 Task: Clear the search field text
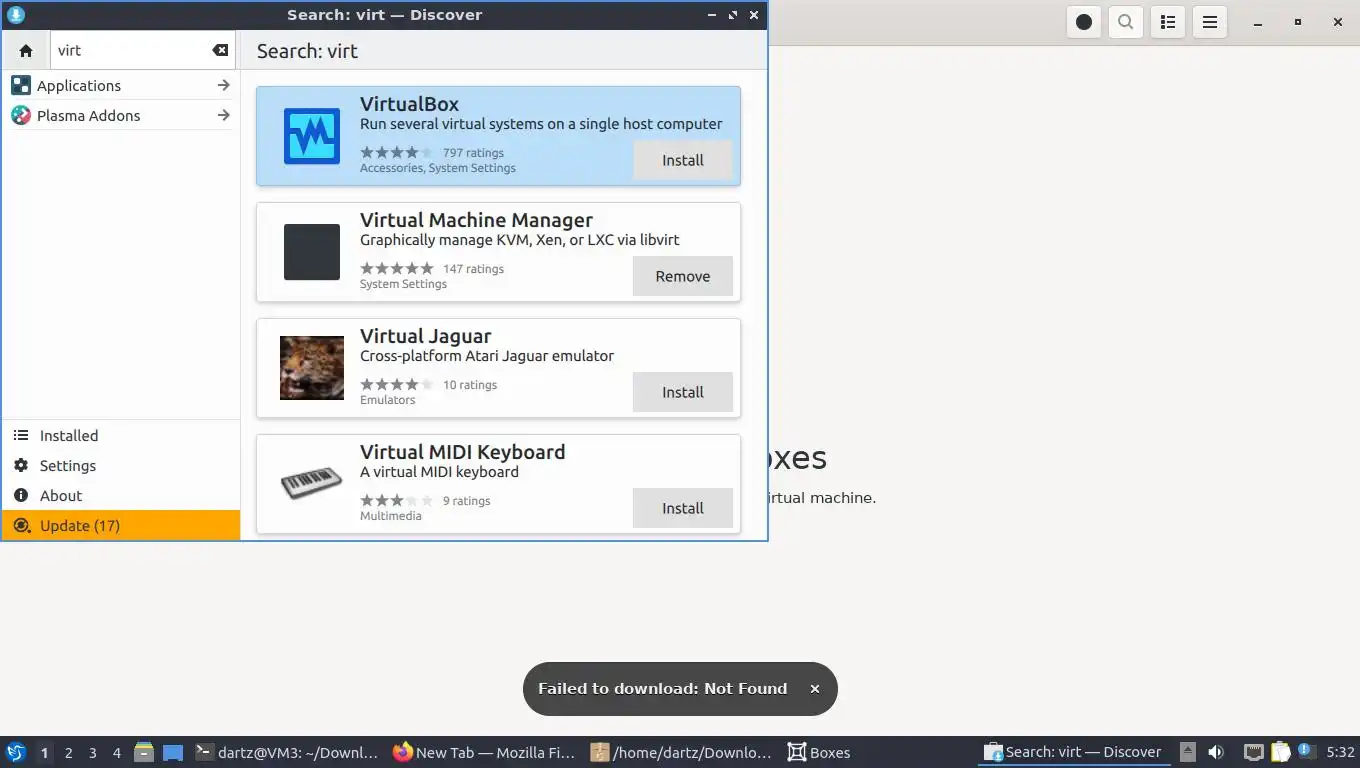pos(220,50)
